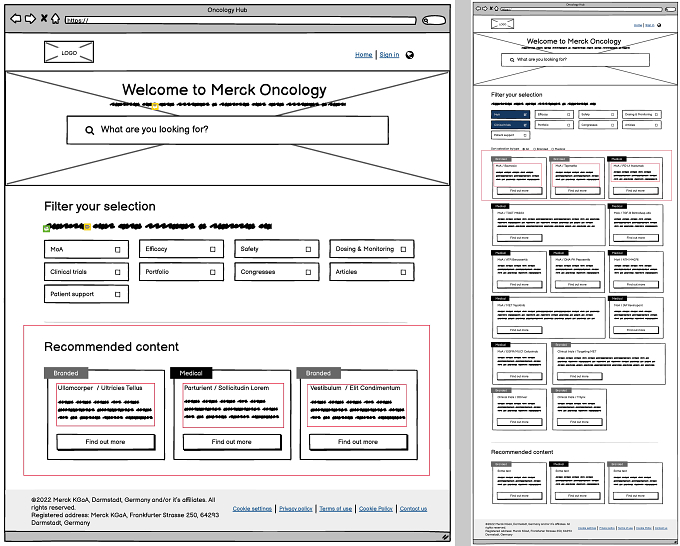Click the browser forward arrow icon

pyautogui.click(x=30, y=19)
